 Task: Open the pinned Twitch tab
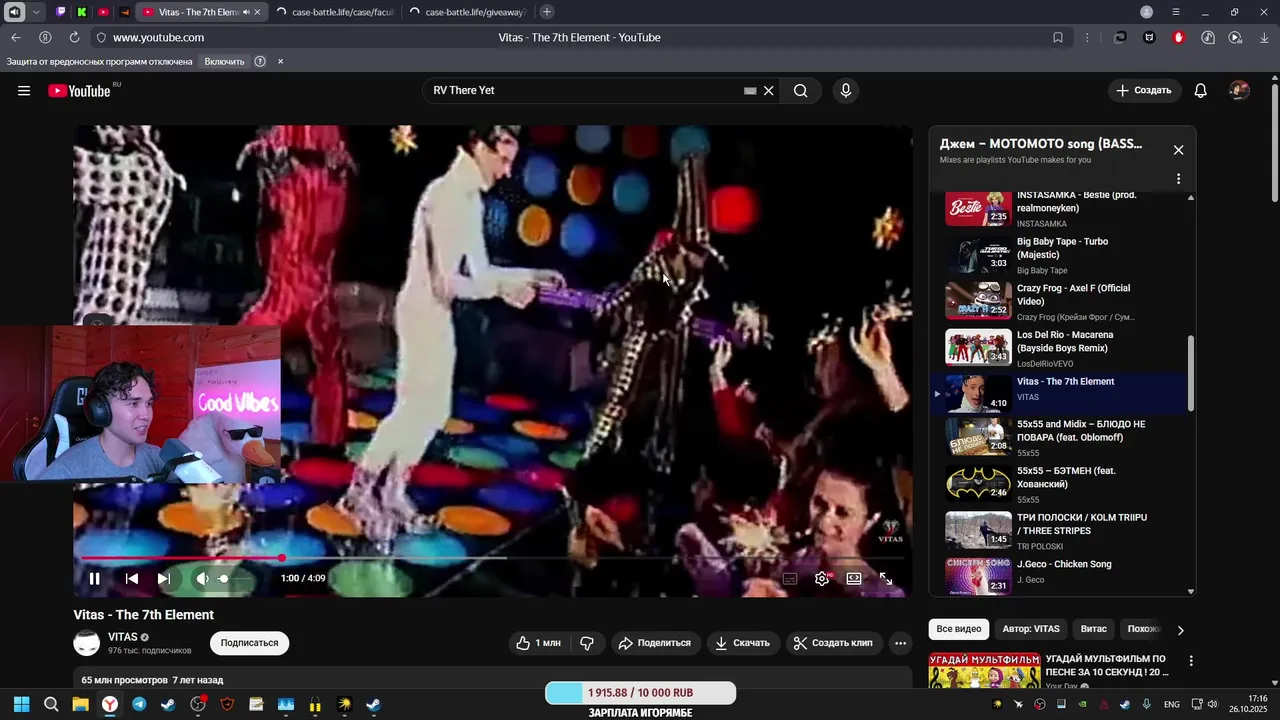(61, 12)
